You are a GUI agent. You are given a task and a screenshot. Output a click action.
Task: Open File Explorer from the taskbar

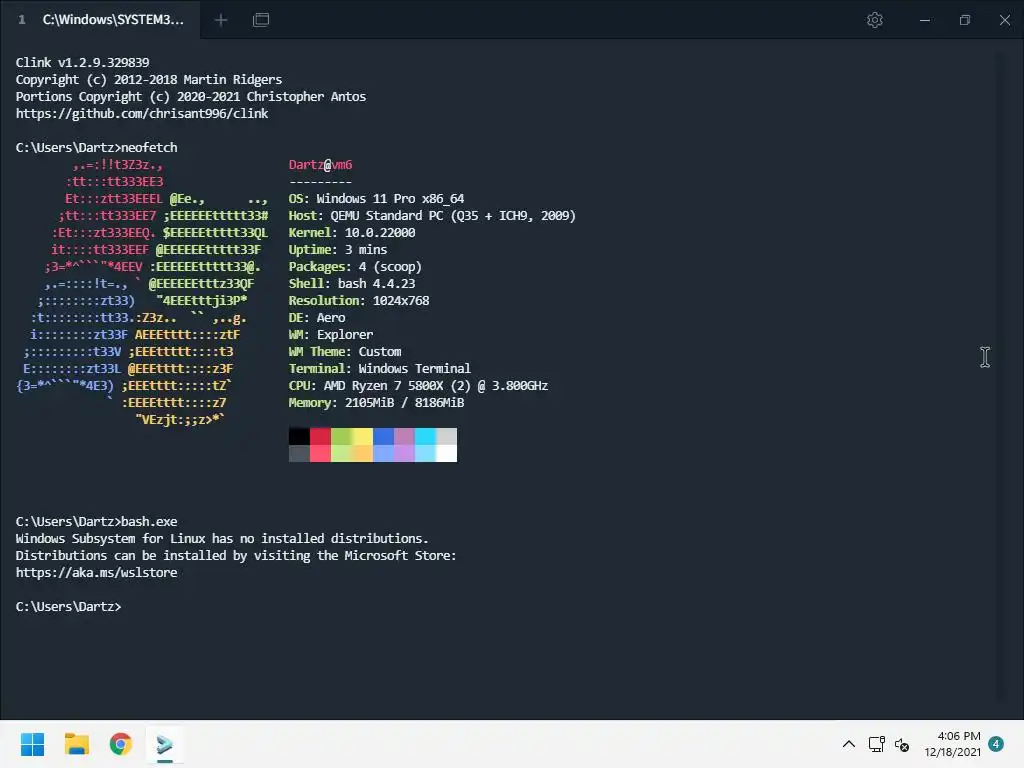pos(76,744)
